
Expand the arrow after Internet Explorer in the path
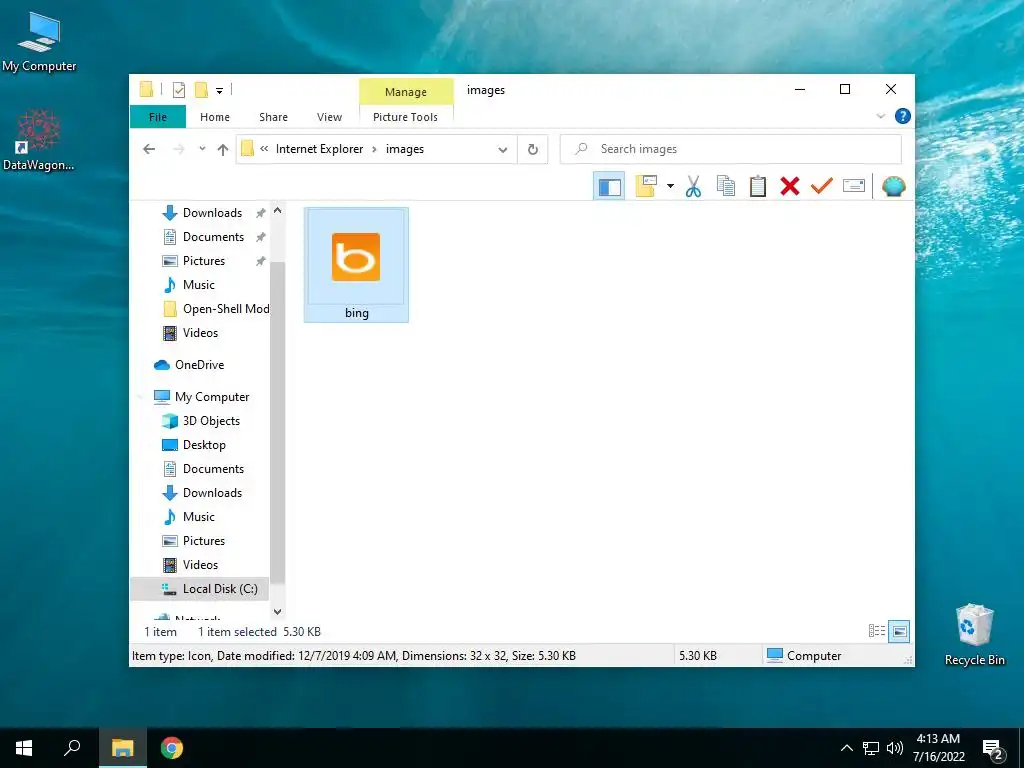[x=374, y=150]
